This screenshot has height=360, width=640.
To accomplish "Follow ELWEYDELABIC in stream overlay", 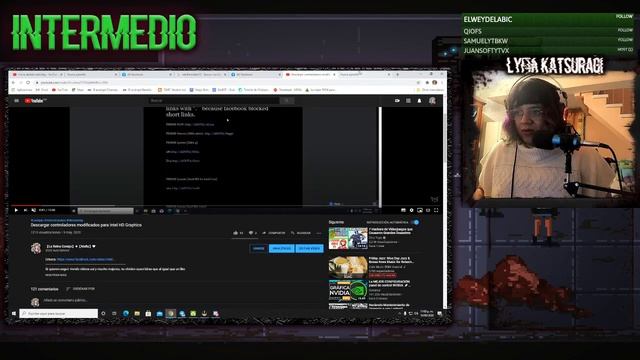I will coord(624,16).
